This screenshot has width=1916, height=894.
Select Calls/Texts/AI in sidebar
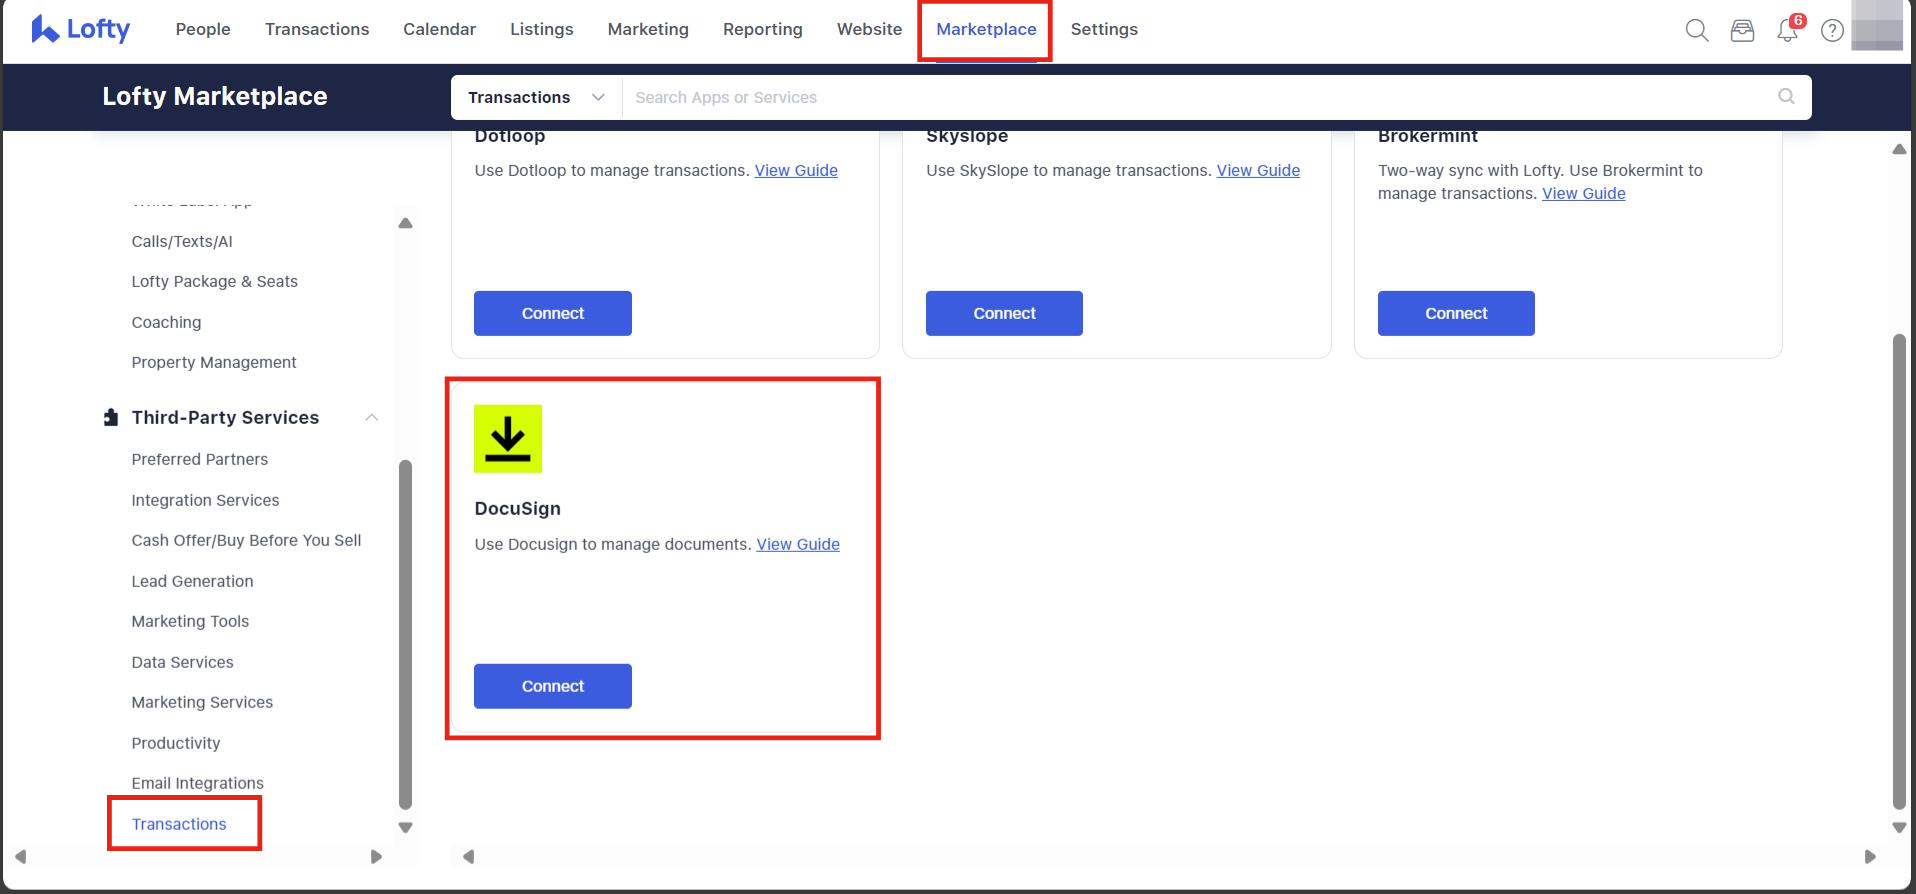182,241
